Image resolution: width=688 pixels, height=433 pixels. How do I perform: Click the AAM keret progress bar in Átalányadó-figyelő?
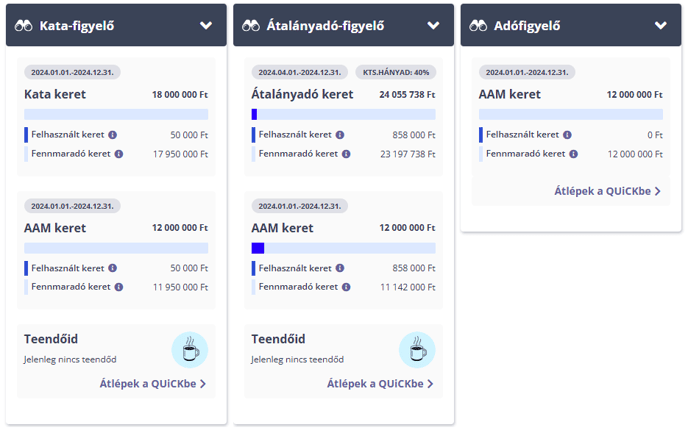pos(343,248)
